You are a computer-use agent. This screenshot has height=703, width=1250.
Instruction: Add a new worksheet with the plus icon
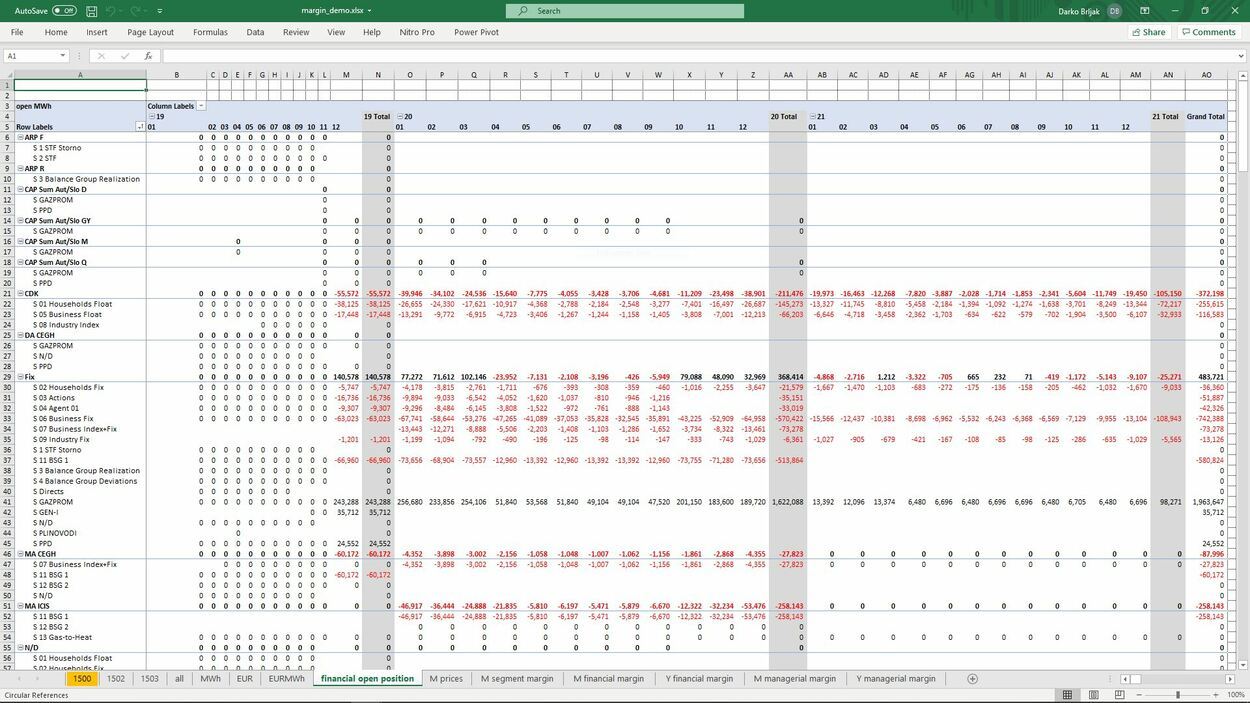(x=970, y=678)
